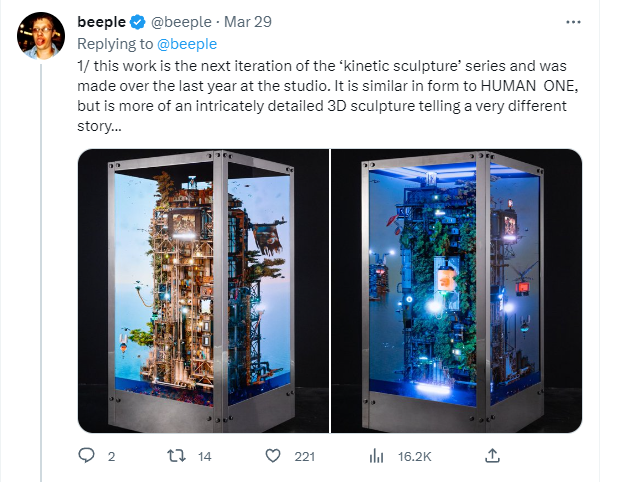Open the left daylight sculpture photo

pos(203,291)
